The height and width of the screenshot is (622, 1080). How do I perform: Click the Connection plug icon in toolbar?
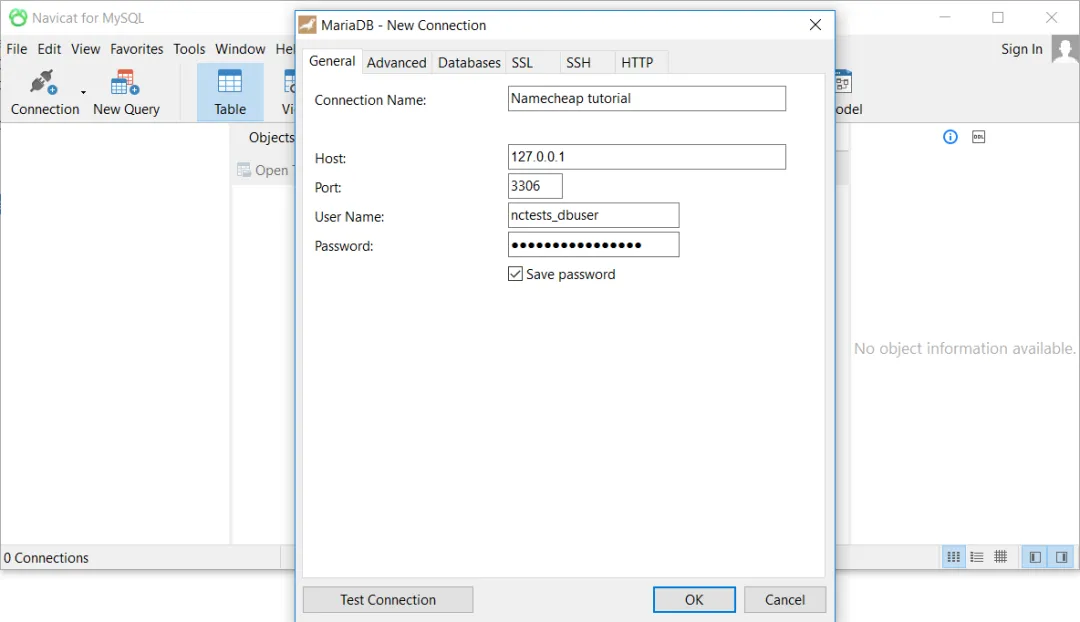tap(43, 83)
